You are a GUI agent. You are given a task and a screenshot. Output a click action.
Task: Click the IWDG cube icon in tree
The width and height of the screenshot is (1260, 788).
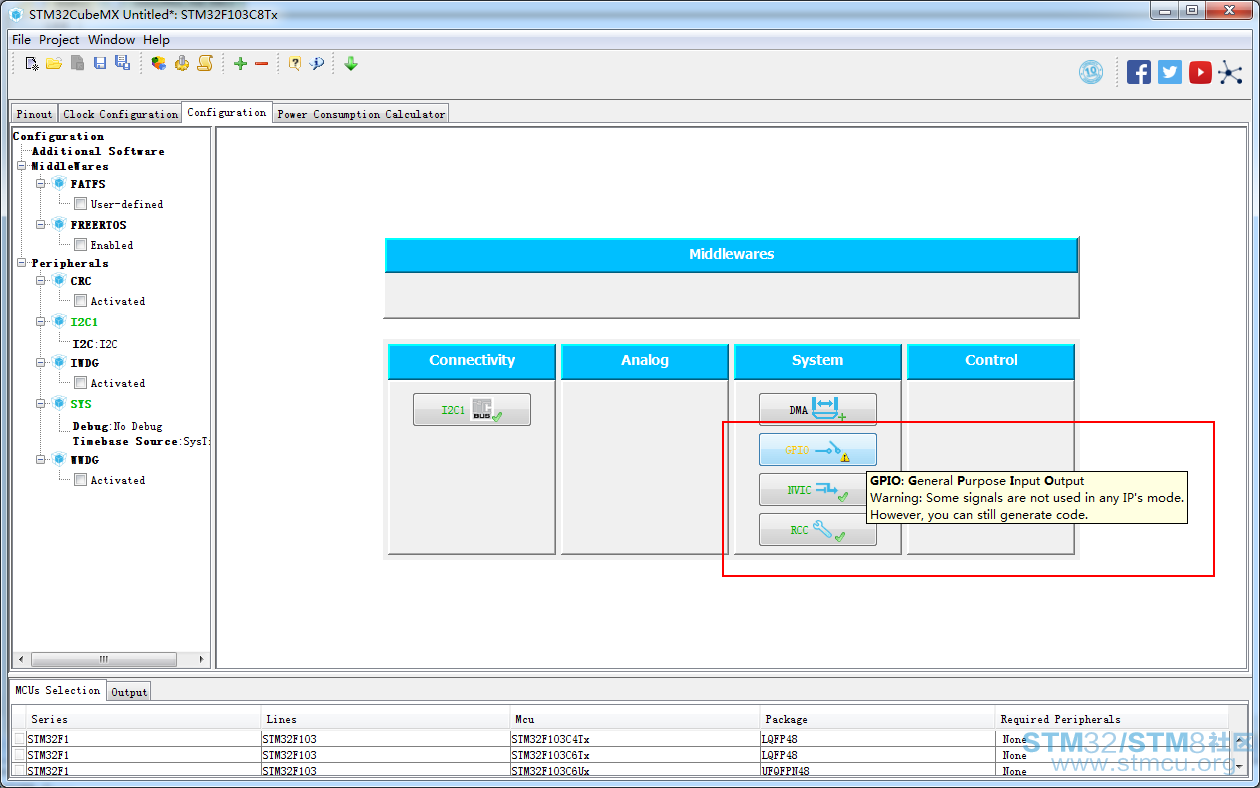click(x=59, y=363)
